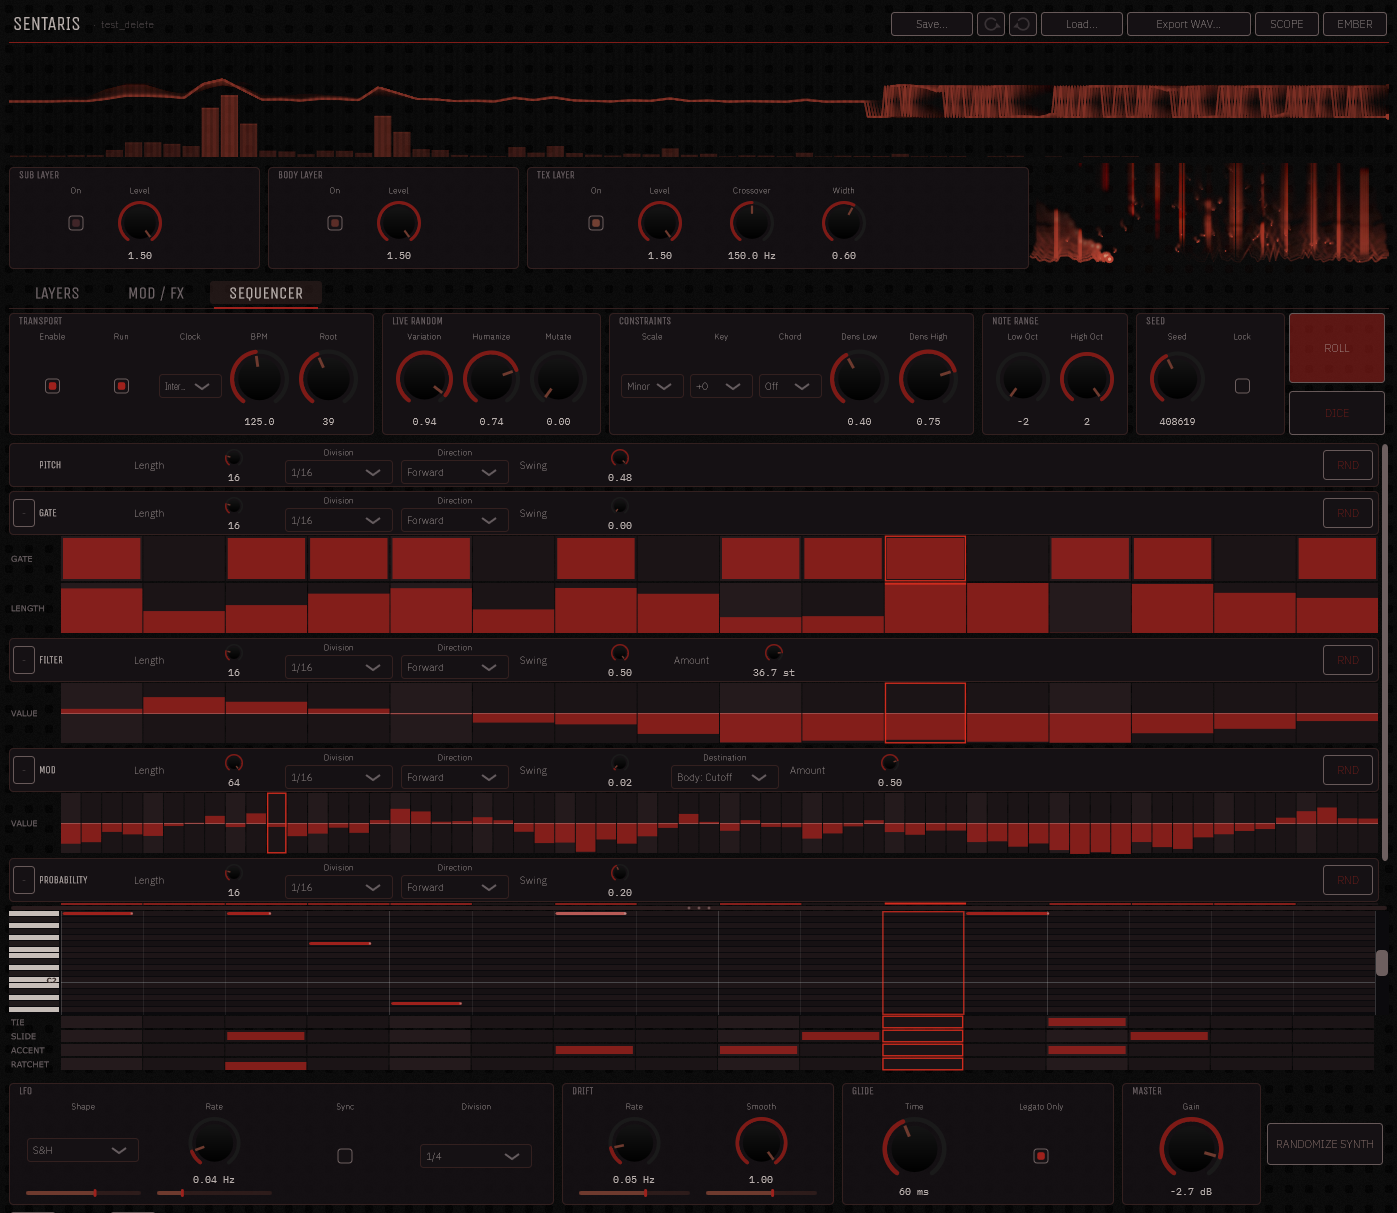Image resolution: width=1397 pixels, height=1213 pixels.
Task: Open the Clock dropdown in Transport
Action: pyautogui.click(x=190, y=386)
